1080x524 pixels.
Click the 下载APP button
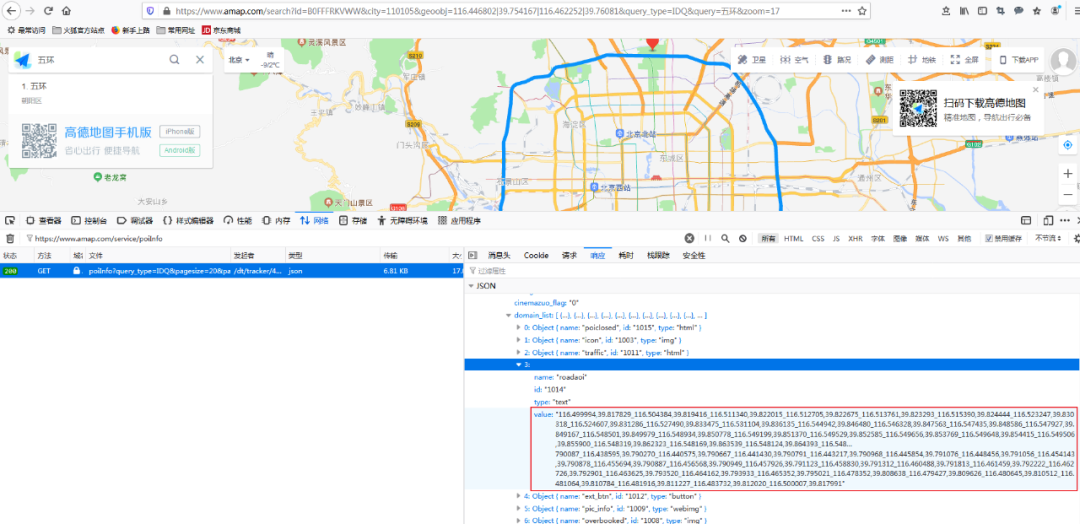(x=1019, y=60)
